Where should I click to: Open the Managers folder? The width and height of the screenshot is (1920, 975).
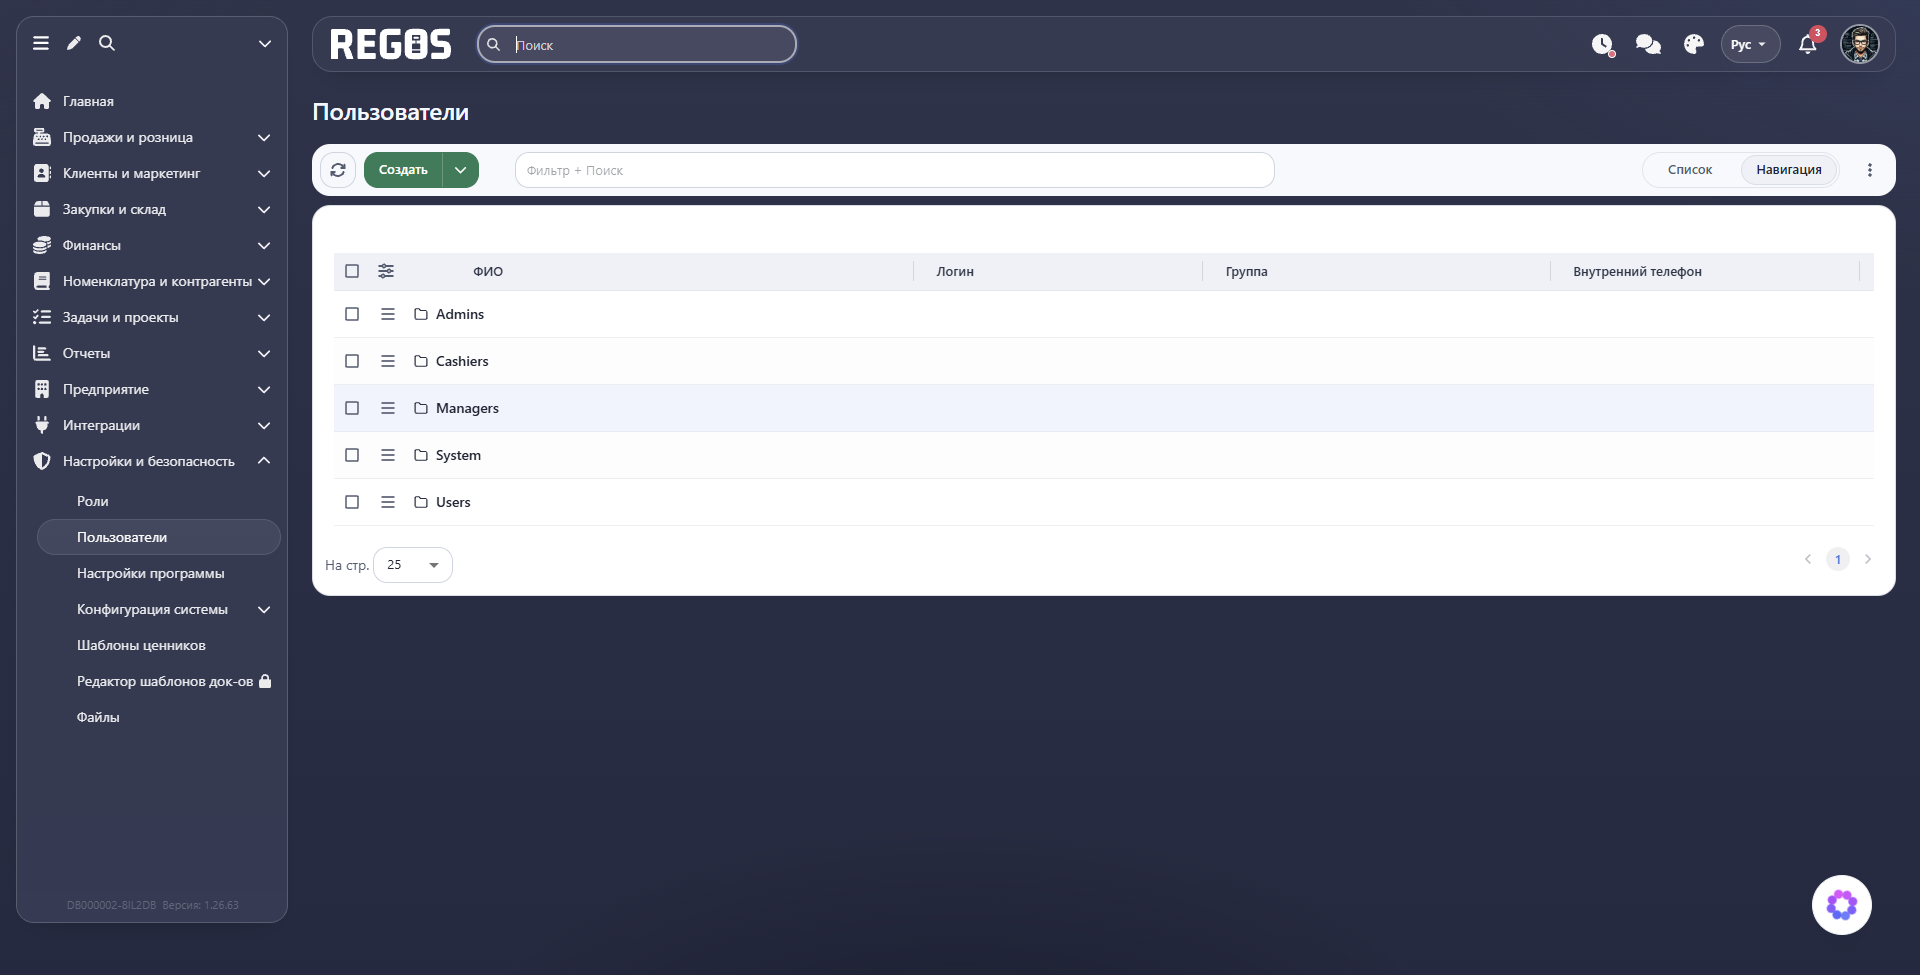[467, 408]
